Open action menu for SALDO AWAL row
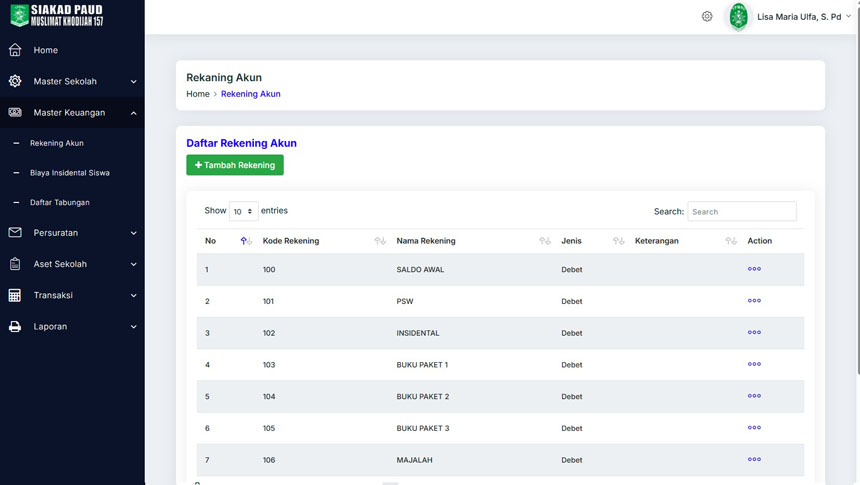This screenshot has height=485, width=860. (x=754, y=269)
